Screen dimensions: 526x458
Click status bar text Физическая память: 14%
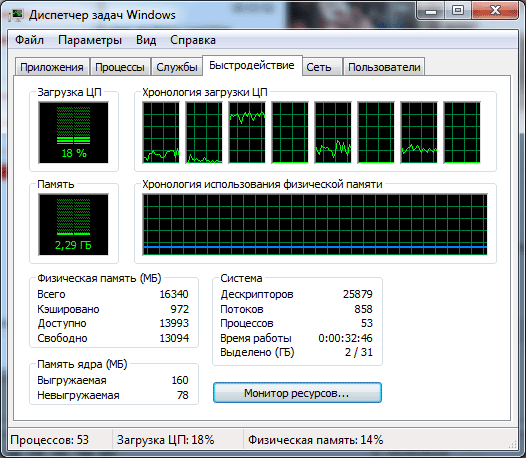pos(315,440)
